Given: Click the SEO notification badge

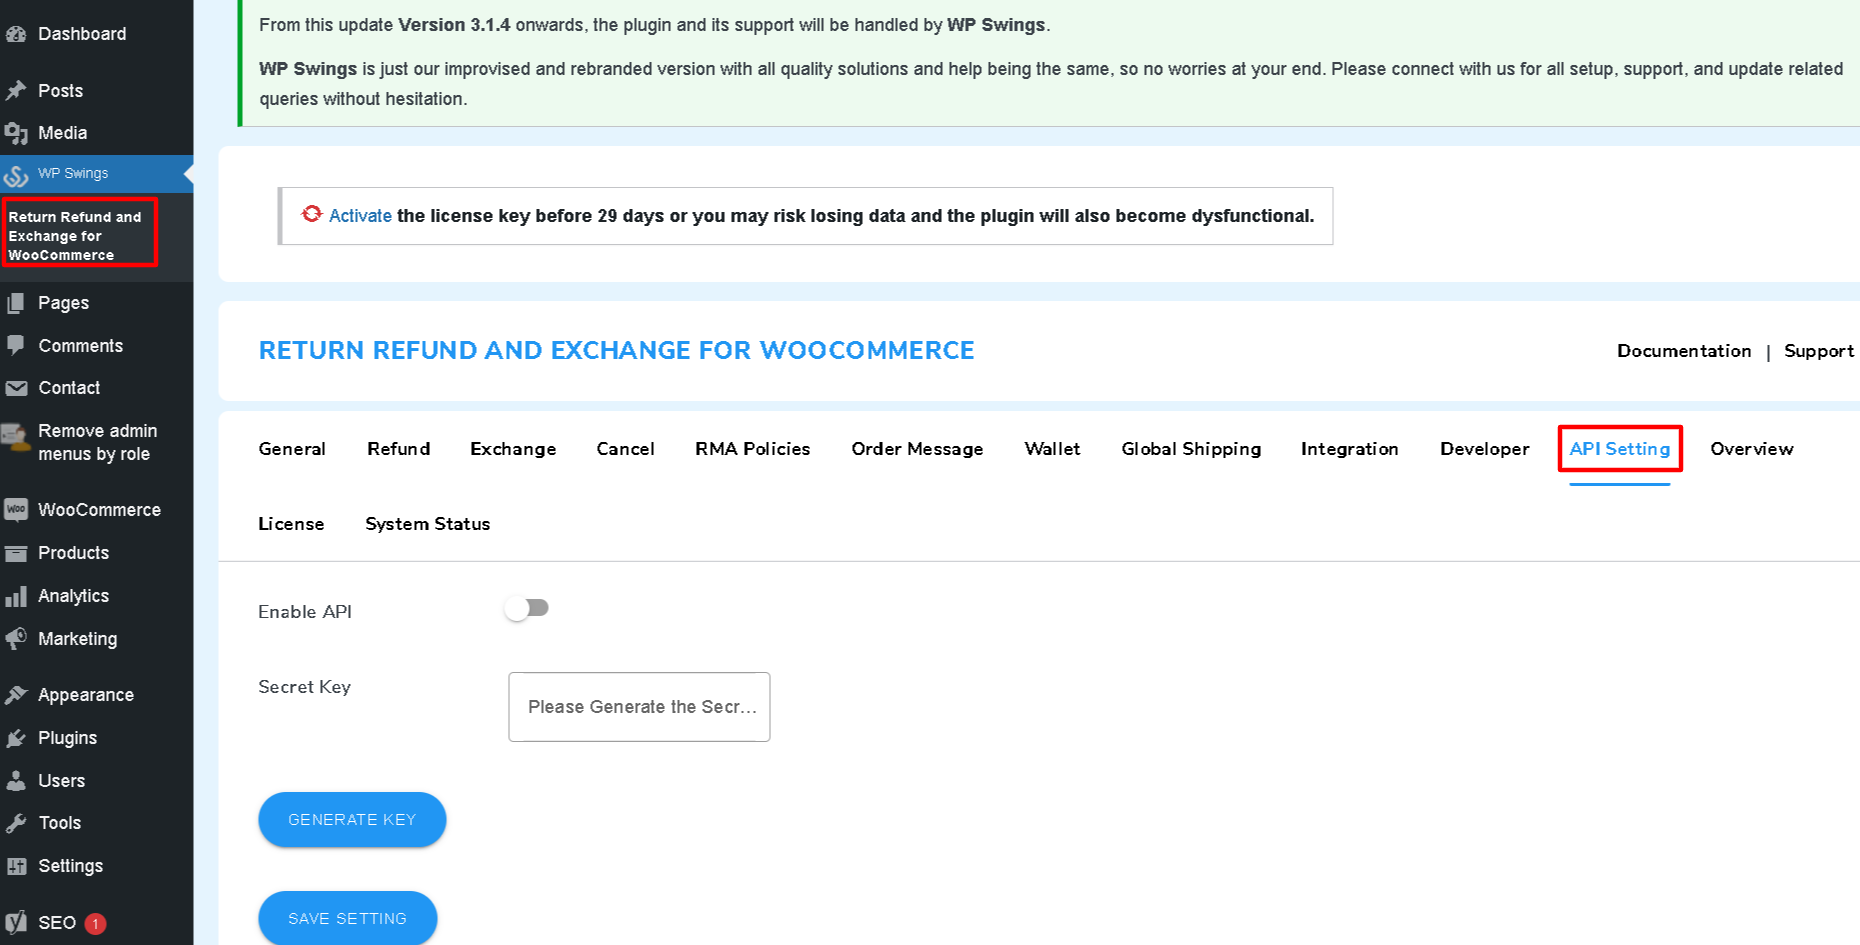Looking at the screenshot, I should point(95,924).
